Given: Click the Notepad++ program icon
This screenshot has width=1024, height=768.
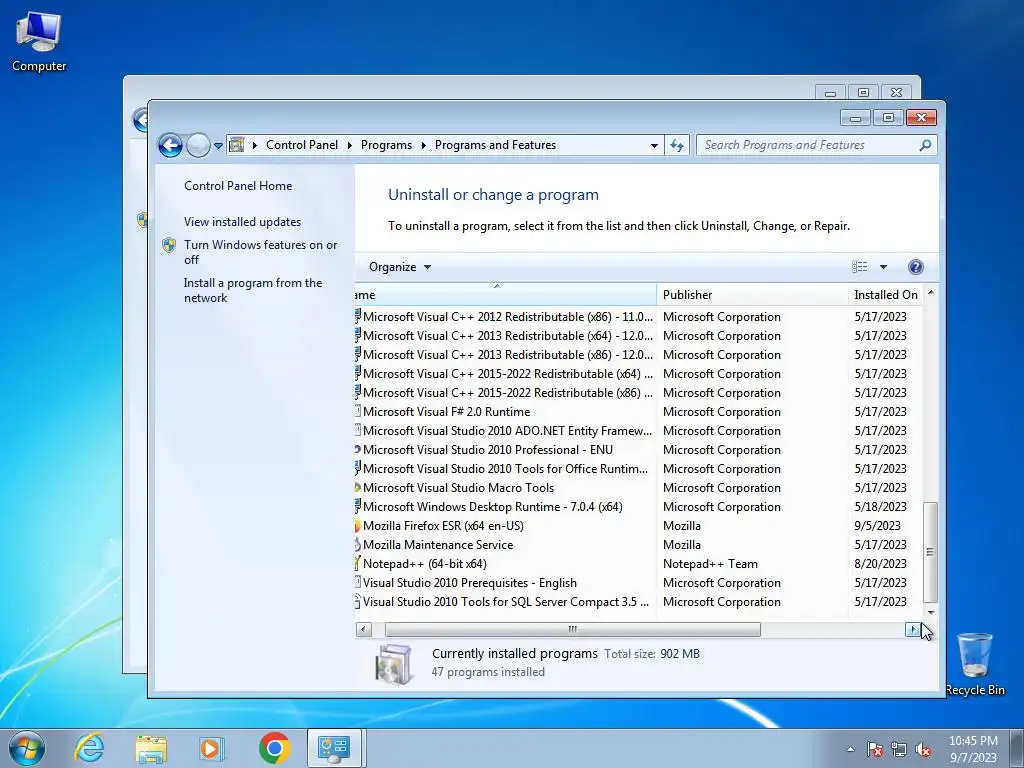Looking at the screenshot, I should 357,564.
